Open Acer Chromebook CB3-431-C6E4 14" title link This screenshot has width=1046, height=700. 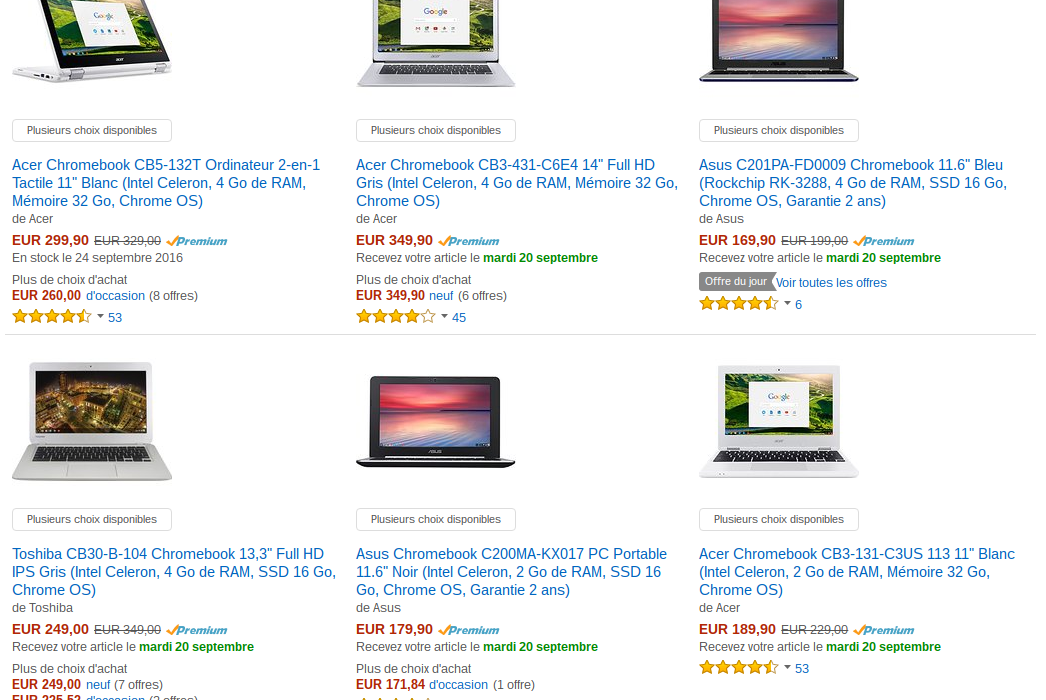517,183
